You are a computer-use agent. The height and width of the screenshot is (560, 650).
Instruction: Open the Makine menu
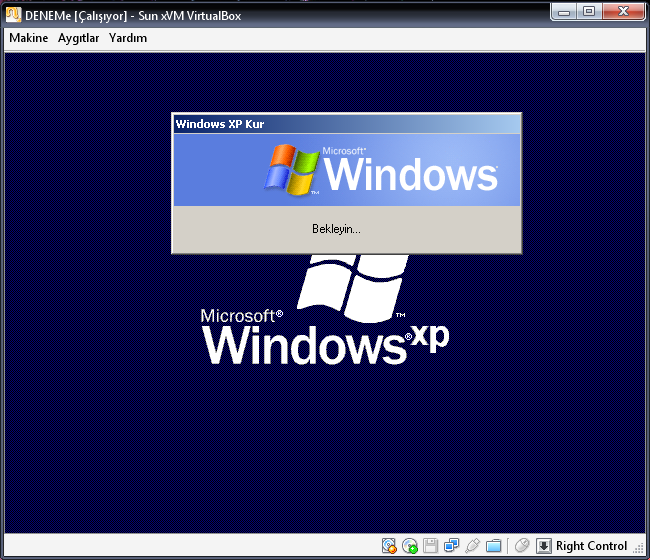point(29,38)
